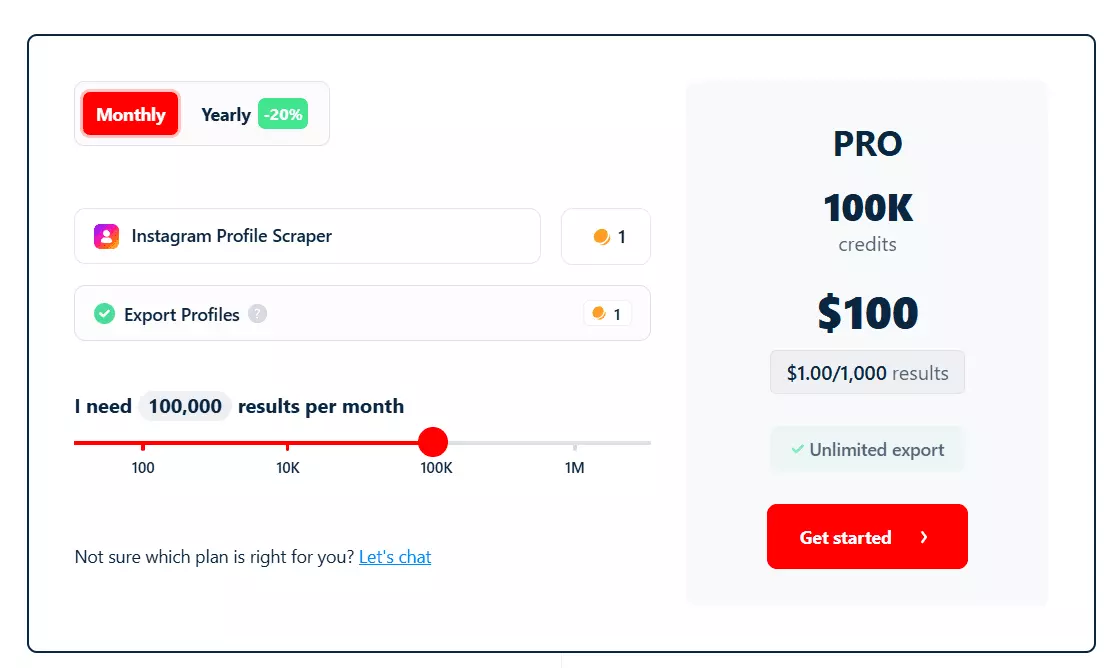Open the Instagram Profile Scraper selector
Screen dimensions: 1111x668
click(x=307, y=236)
